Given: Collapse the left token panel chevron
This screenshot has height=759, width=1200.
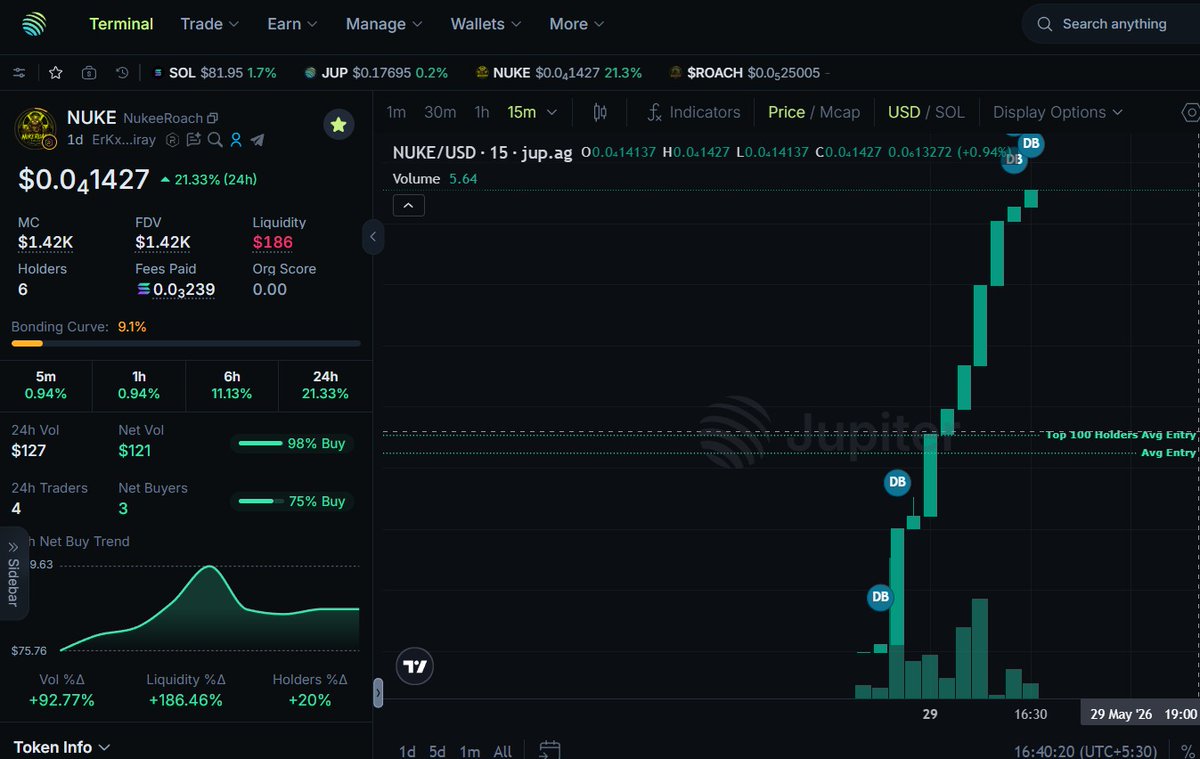Looking at the screenshot, I should pos(372,237).
